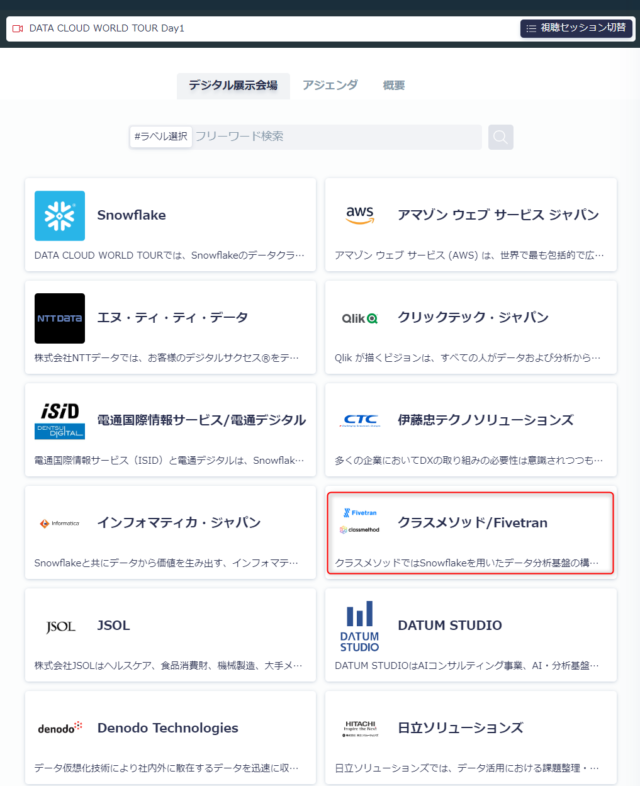Click the NTT DATA logo
The width and height of the screenshot is (640, 786).
click(60, 318)
